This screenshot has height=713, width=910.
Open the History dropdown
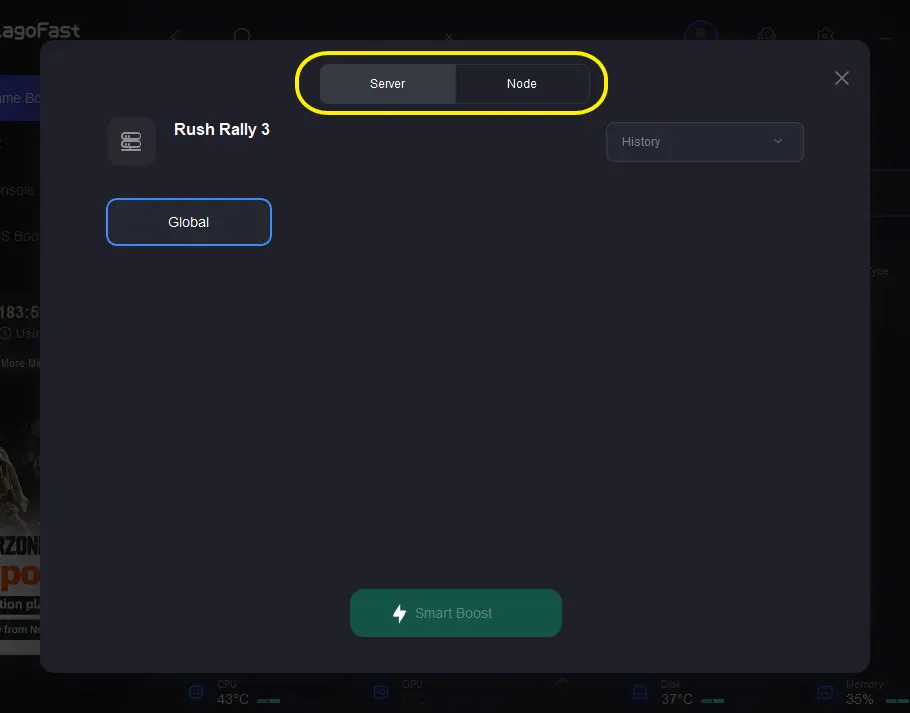(705, 142)
